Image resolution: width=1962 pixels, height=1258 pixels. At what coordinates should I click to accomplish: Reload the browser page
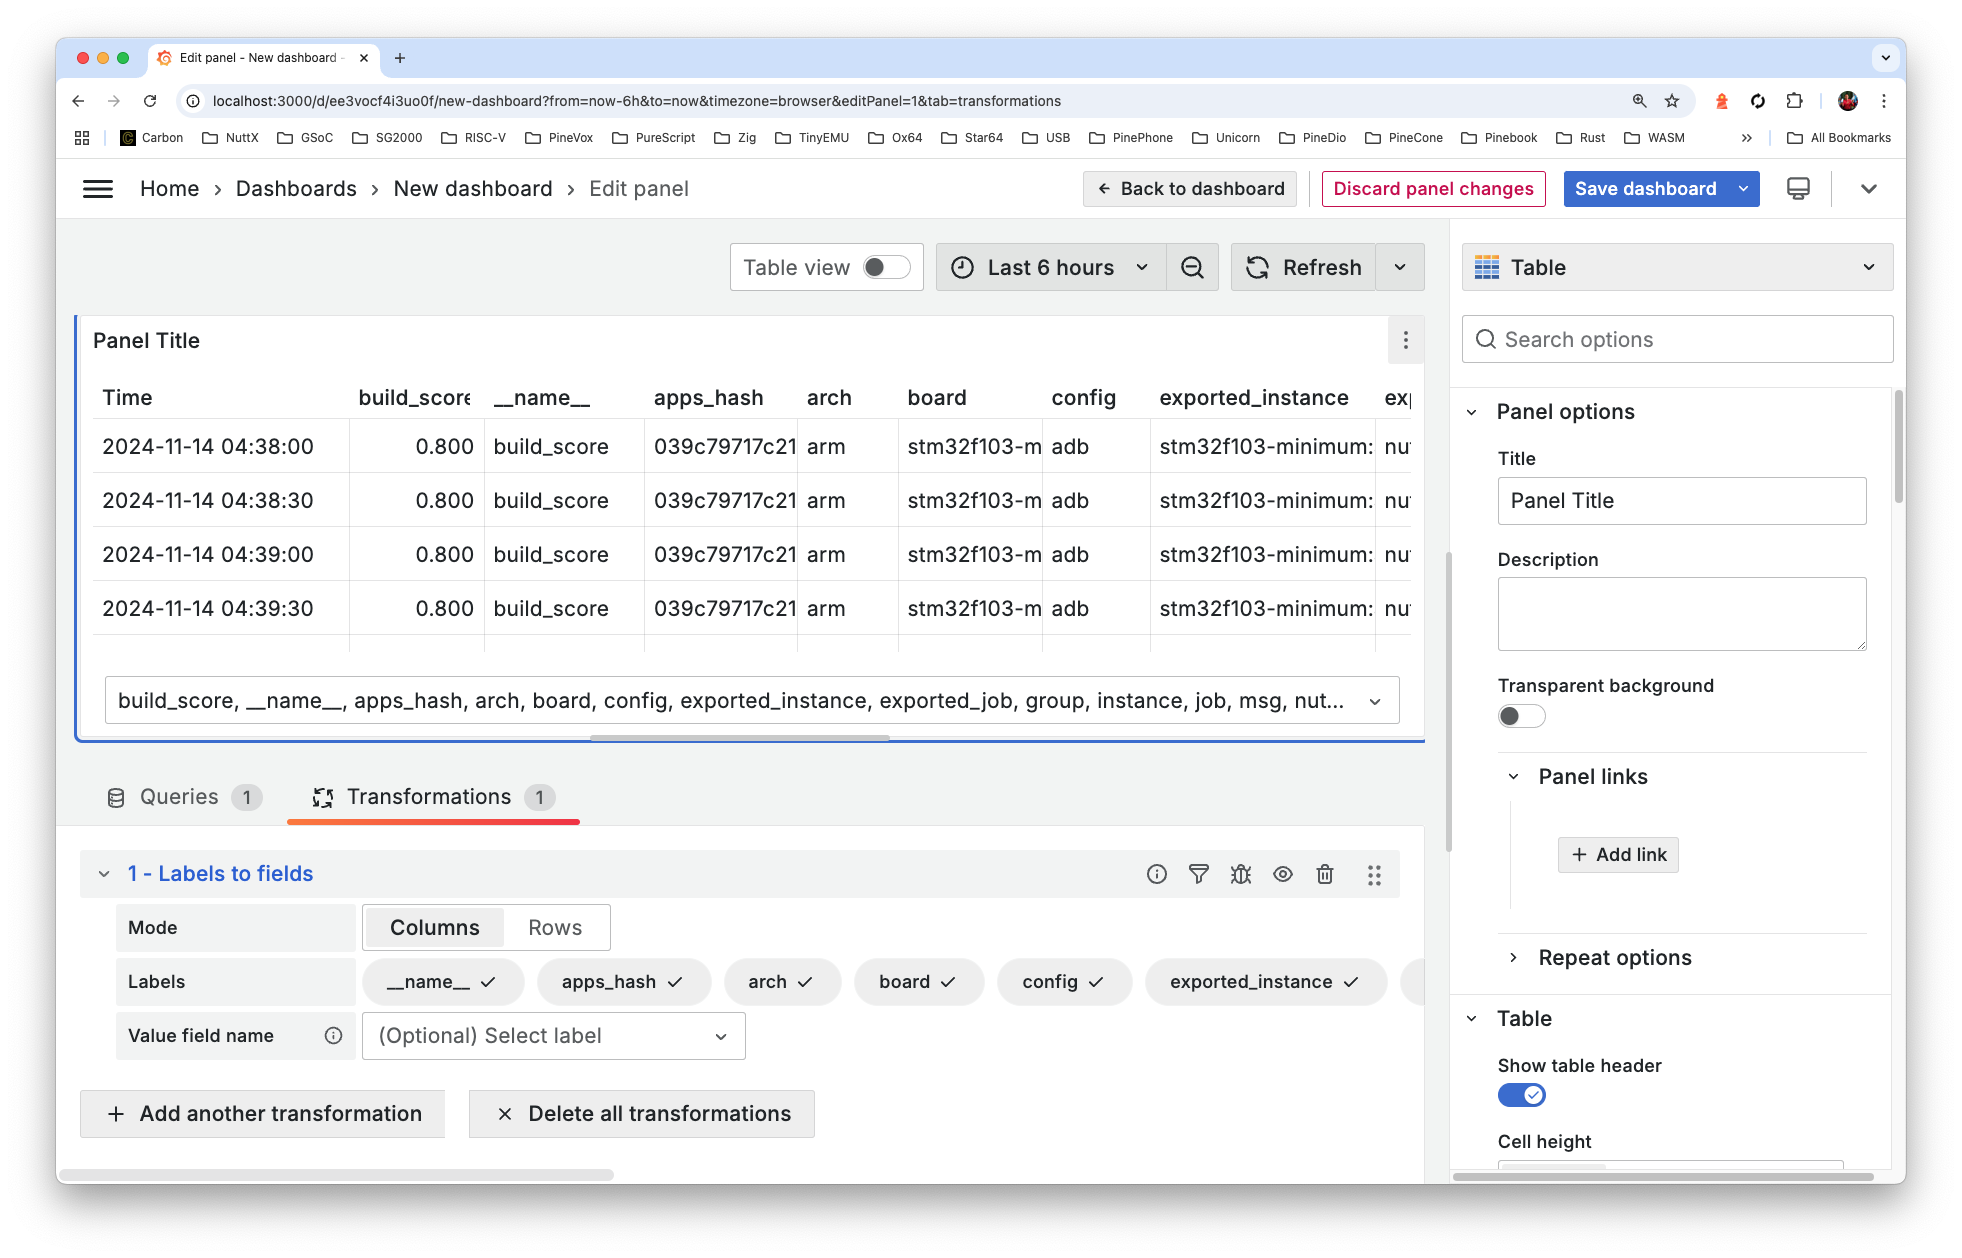[x=150, y=101]
